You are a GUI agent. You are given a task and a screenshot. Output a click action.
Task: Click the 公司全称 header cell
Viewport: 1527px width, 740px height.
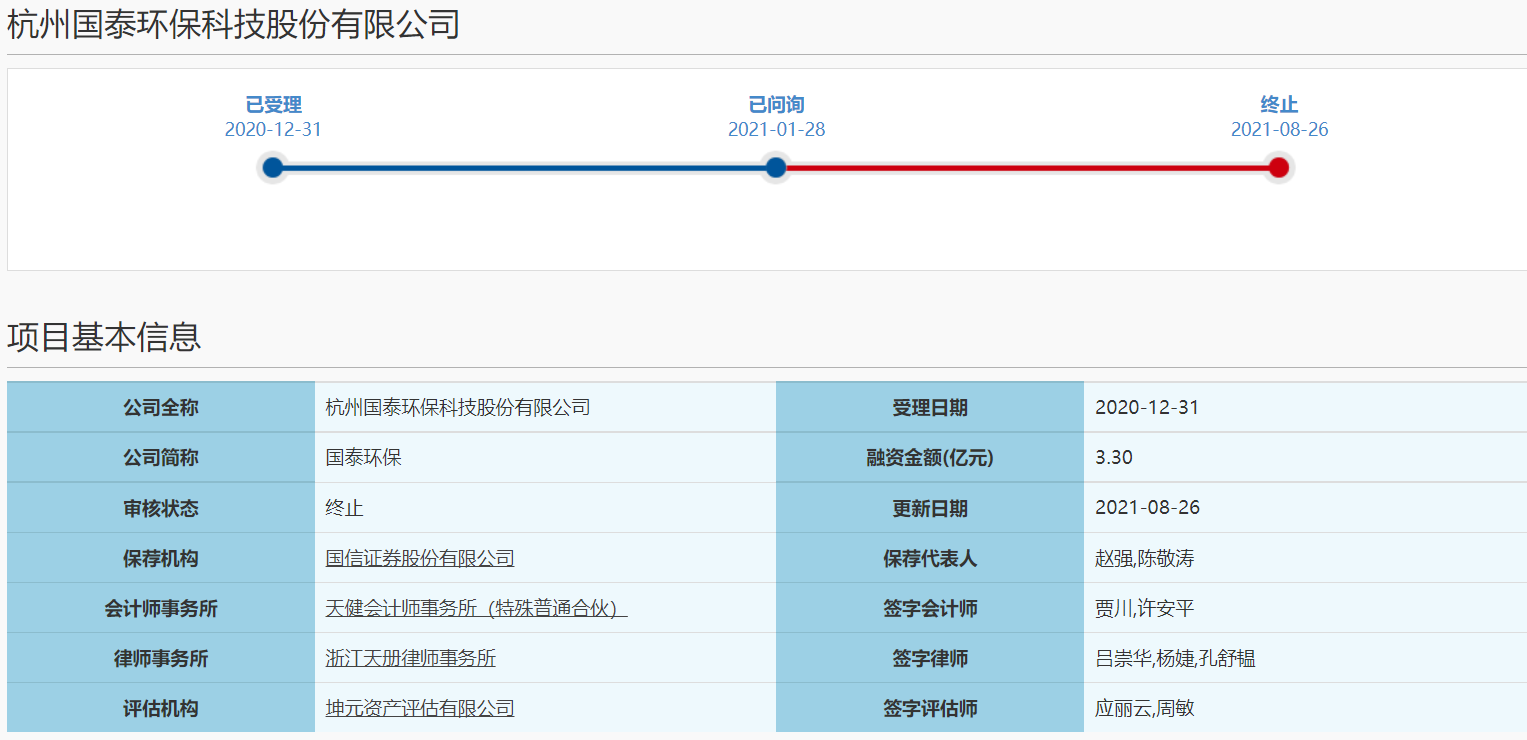[x=161, y=408]
